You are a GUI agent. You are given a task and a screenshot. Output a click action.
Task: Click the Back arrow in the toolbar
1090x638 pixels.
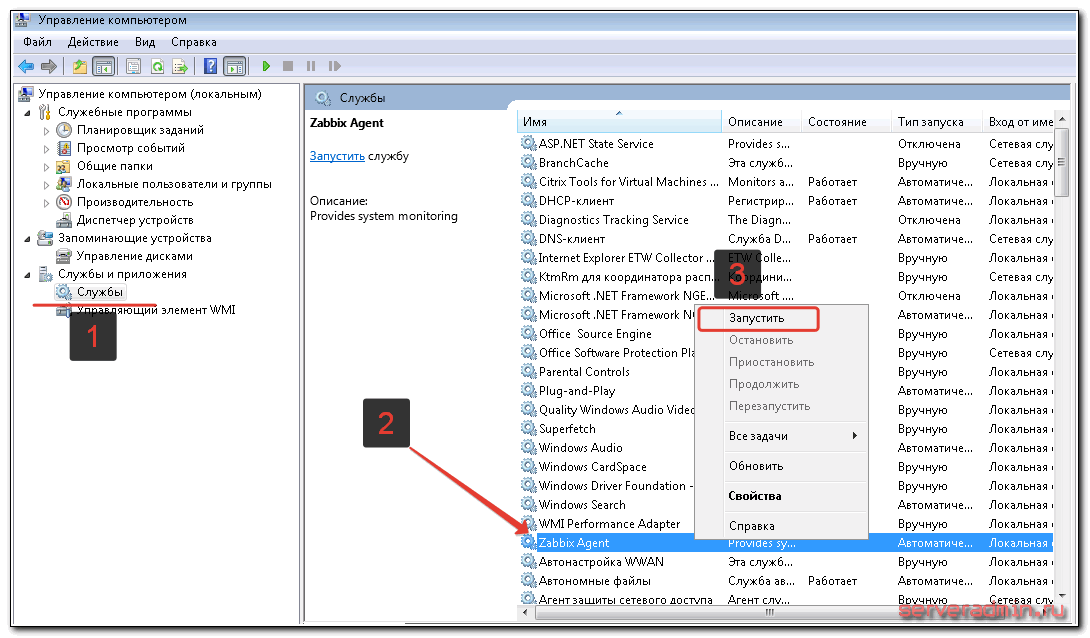point(26,66)
